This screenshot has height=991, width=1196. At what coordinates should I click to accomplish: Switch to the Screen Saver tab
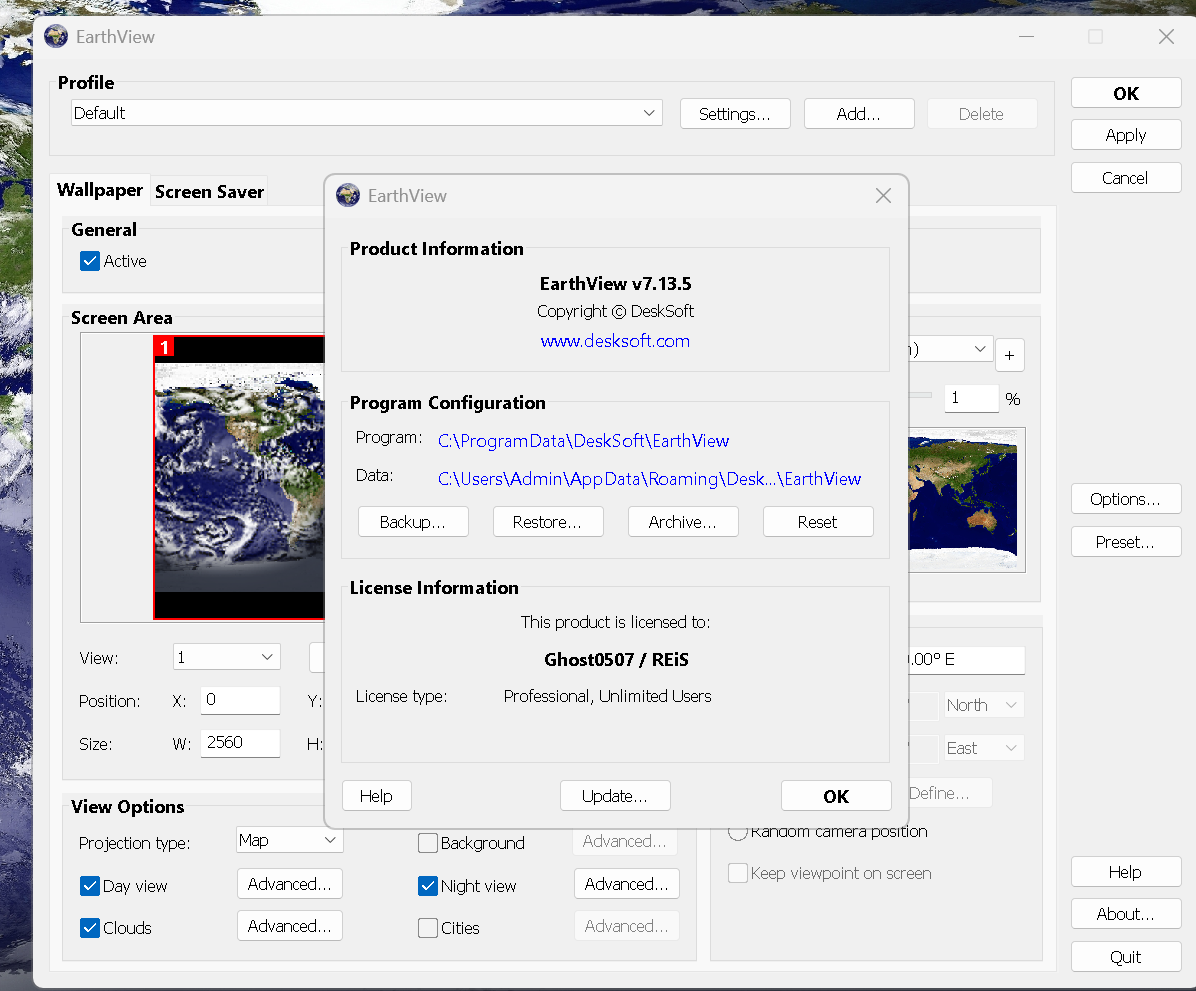210,191
